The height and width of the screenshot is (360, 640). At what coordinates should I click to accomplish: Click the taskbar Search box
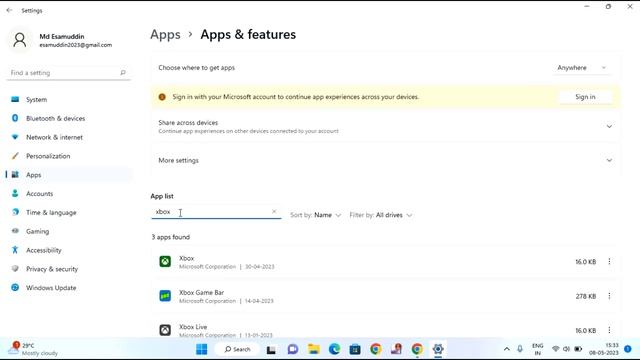[x=238, y=349]
